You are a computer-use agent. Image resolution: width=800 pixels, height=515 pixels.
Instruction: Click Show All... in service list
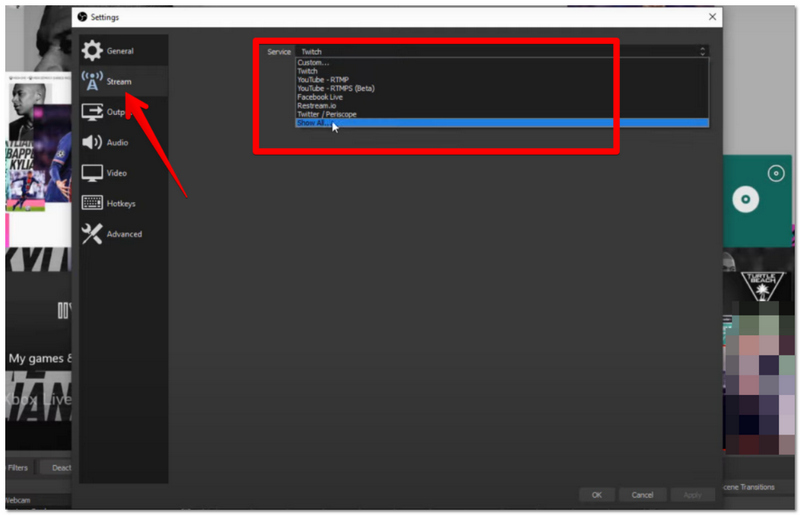(x=314, y=123)
